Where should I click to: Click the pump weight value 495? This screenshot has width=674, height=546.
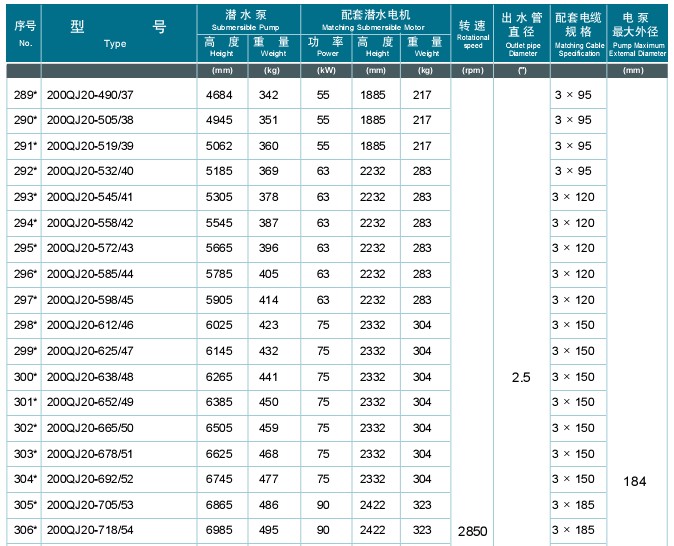pyautogui.click(x=269, y=530)
